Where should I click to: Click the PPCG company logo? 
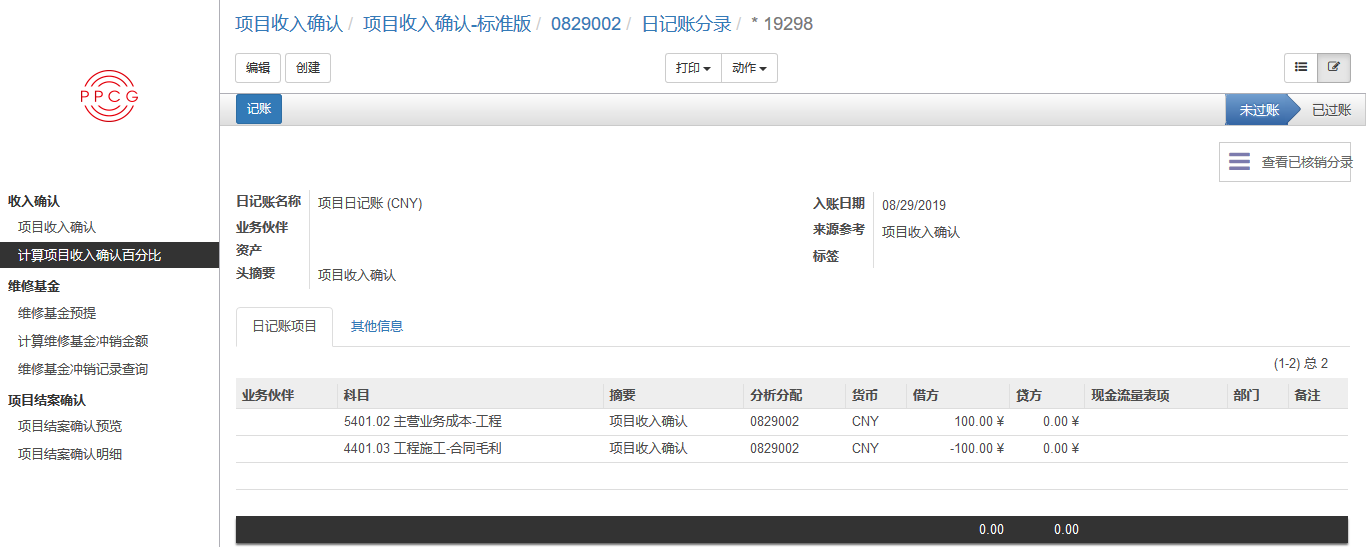(x=109, y=96)
